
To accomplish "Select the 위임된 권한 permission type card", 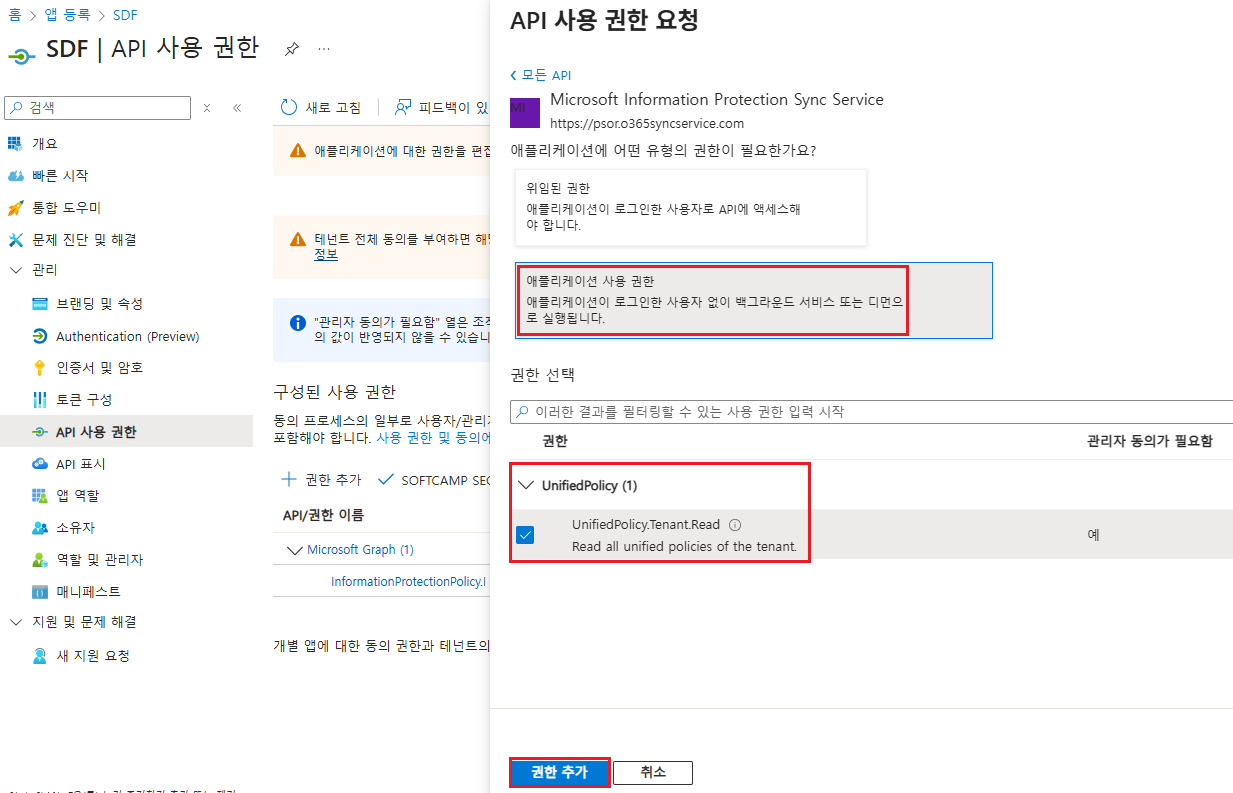I will (691, 207).
